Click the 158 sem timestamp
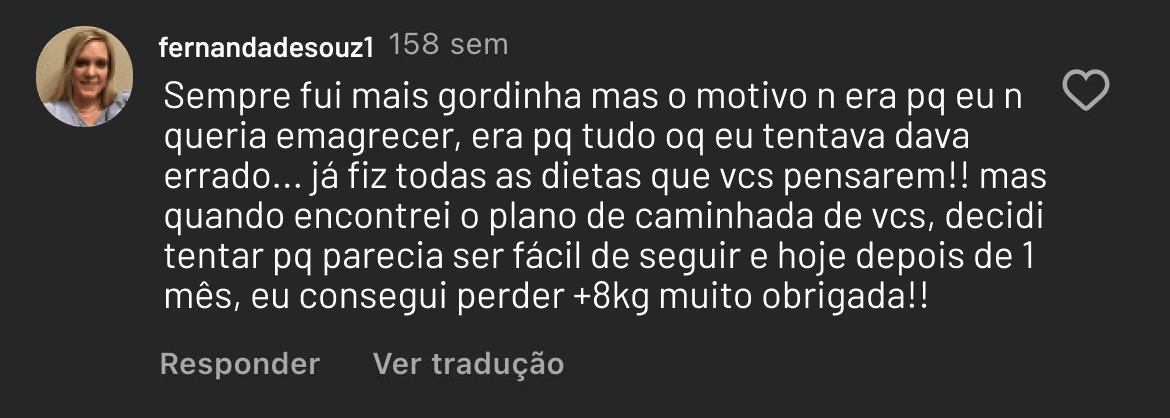Image resolution: width=1170 pixels, height=418 pixels. coord(448,46)
